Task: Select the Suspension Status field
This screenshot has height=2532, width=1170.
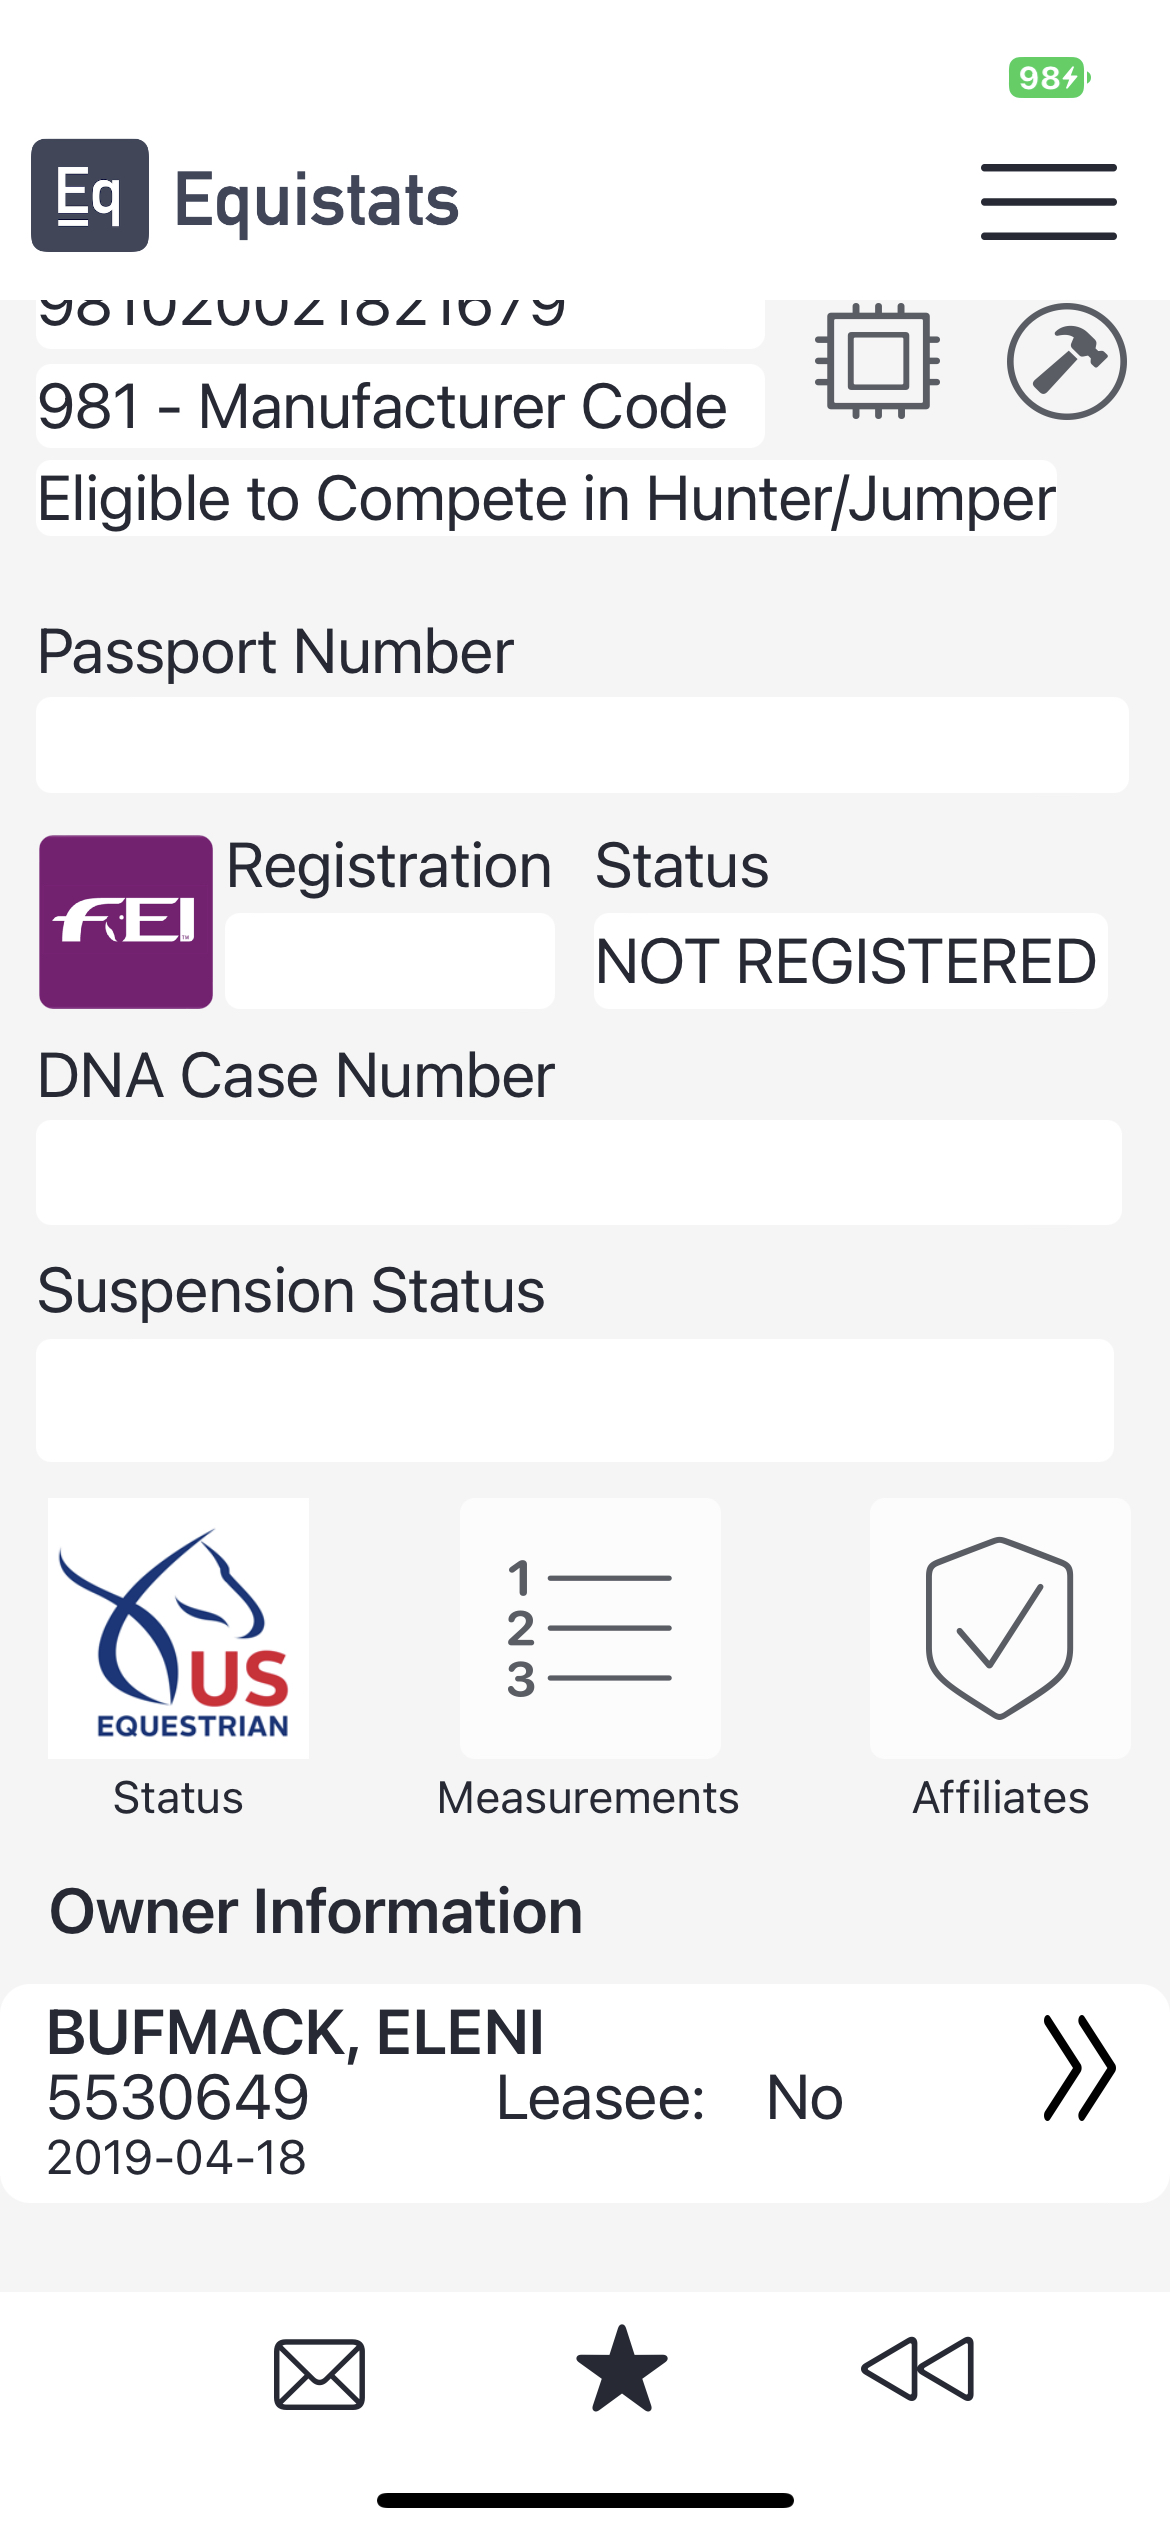Action: (575, 1400)
